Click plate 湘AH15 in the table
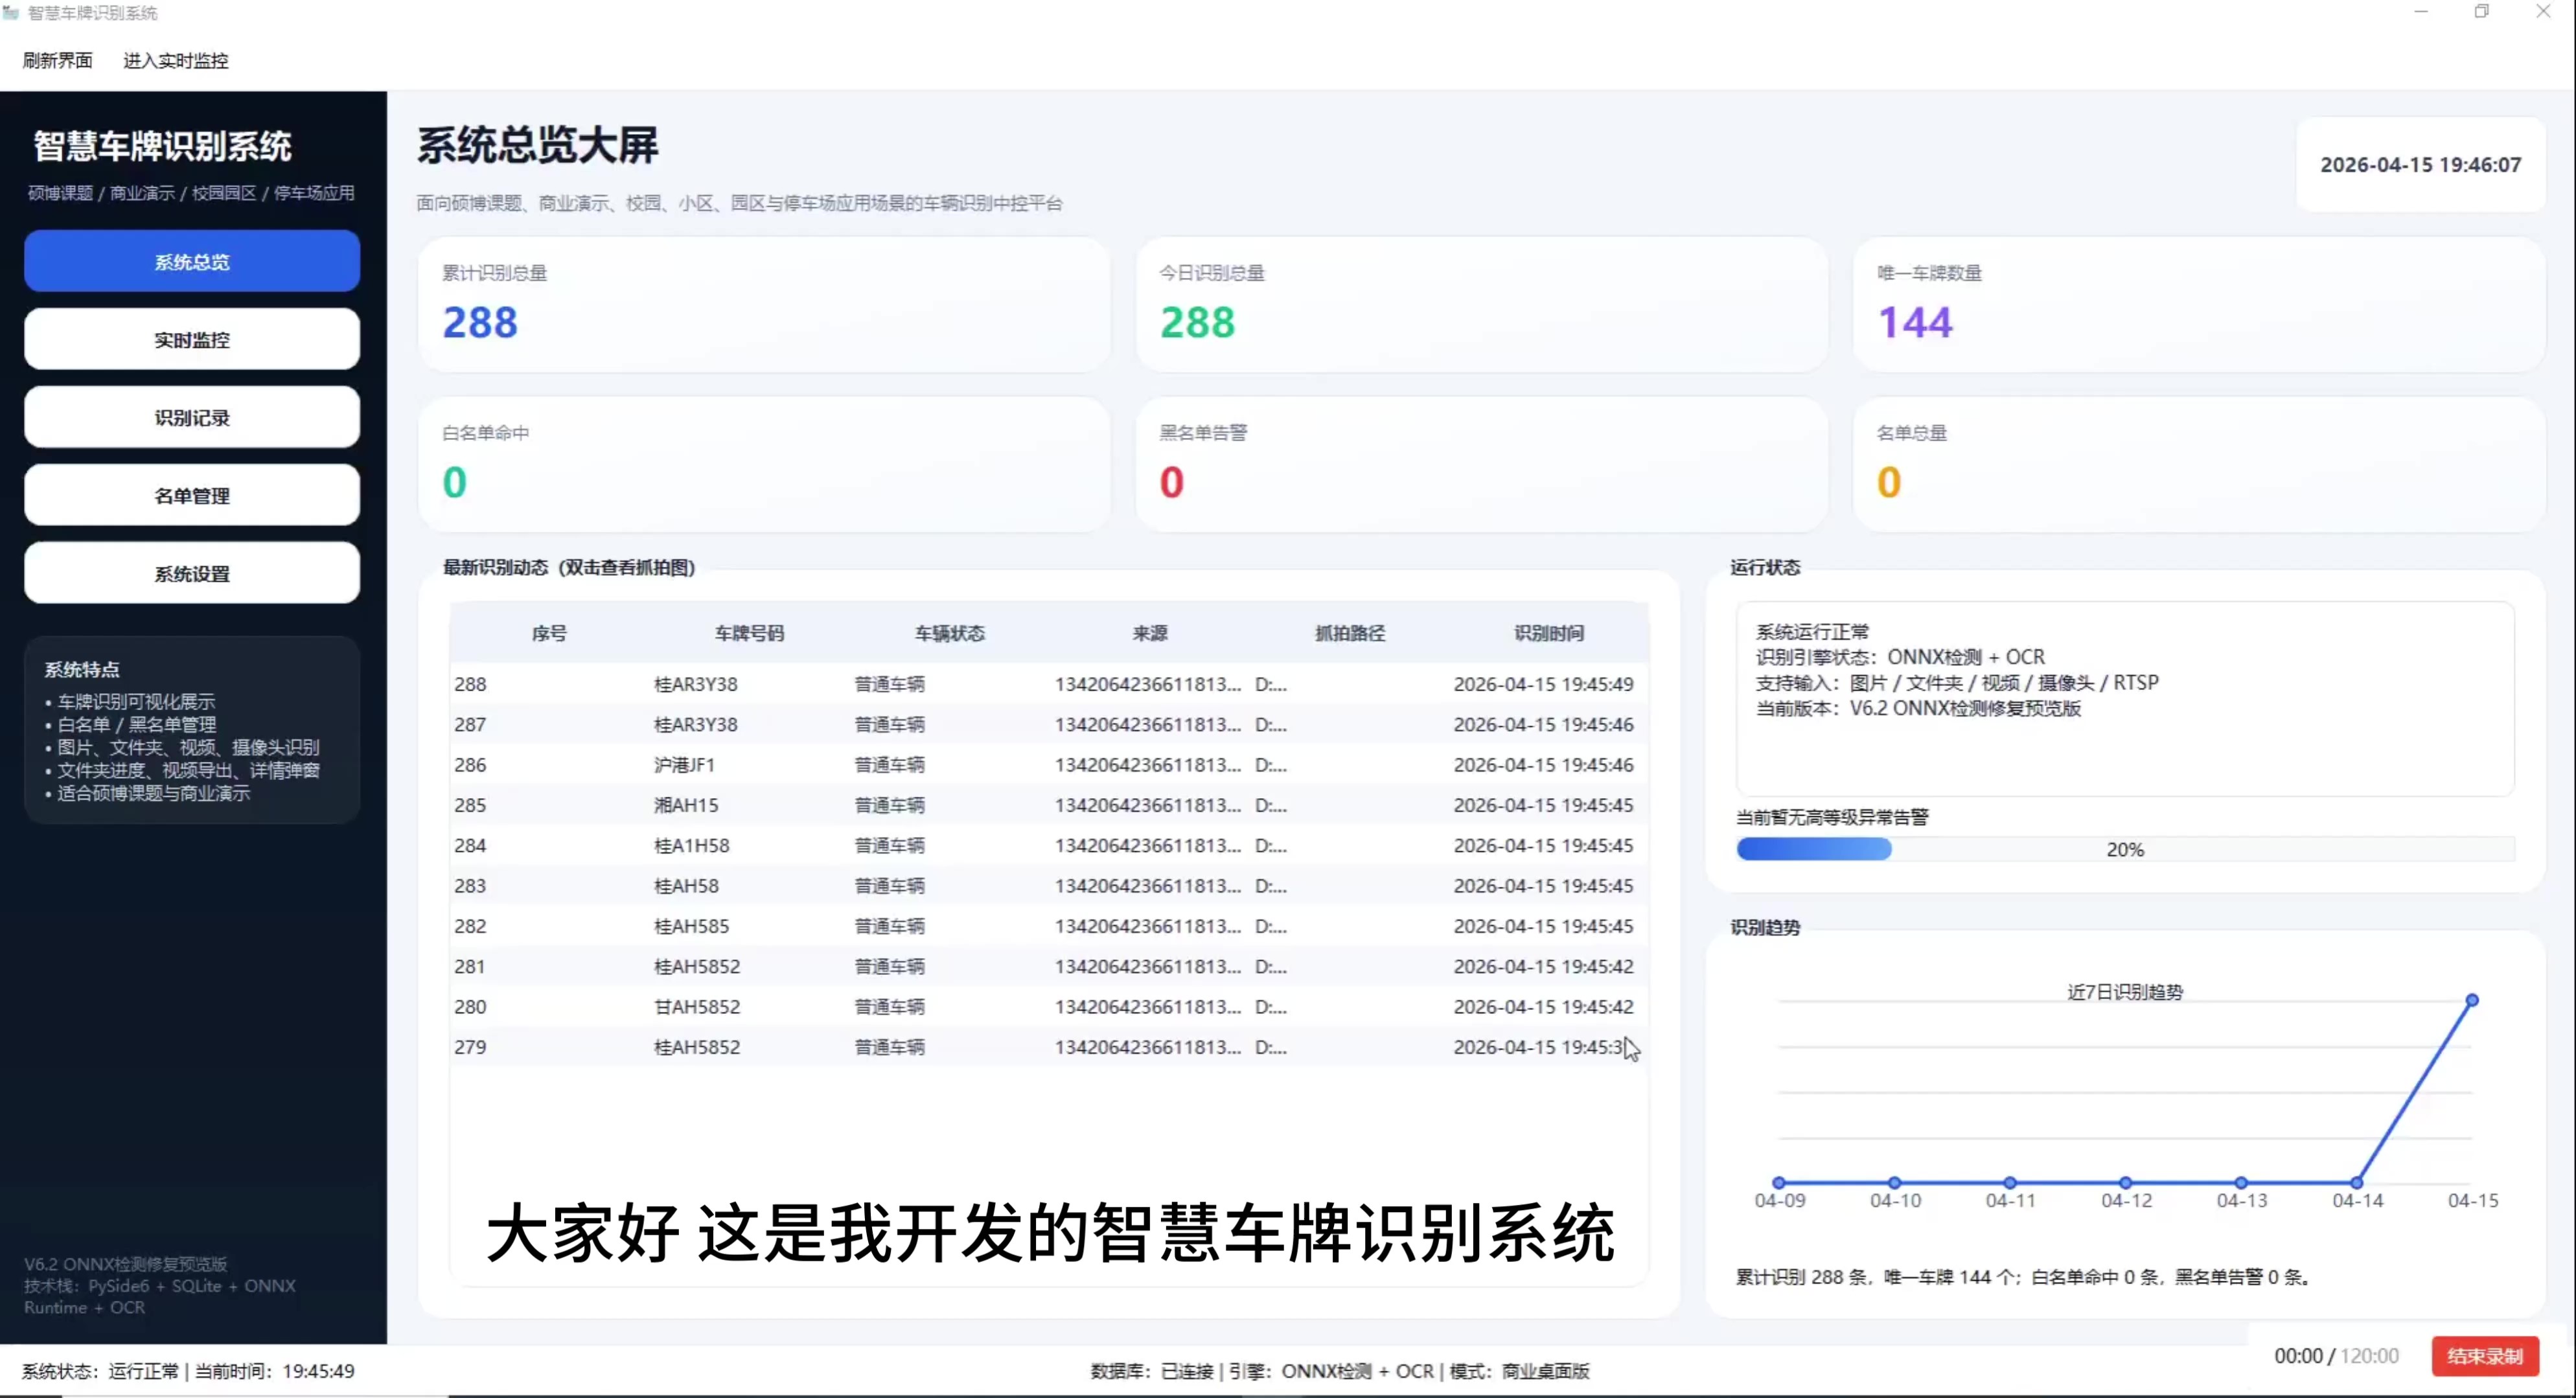The image size is (2576, 1398). (x=686, y=805)
